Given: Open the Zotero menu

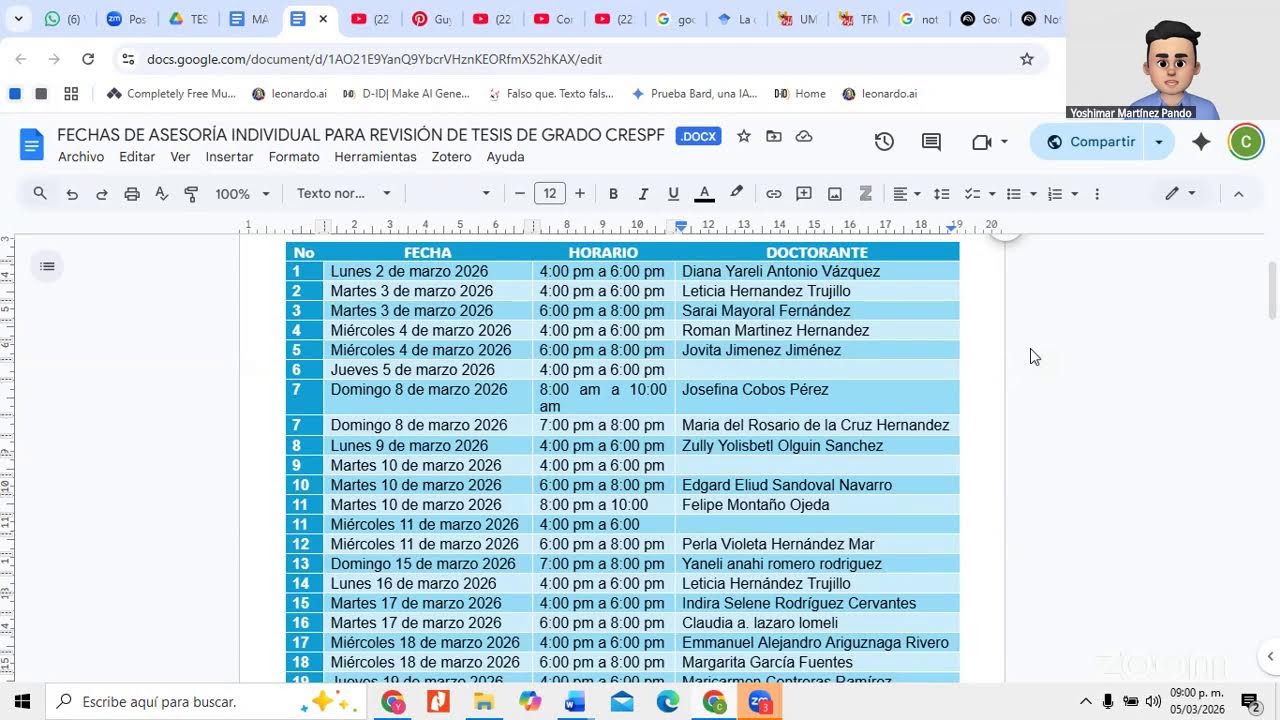Looking at the screenshot, I should [x=451, y=157].
